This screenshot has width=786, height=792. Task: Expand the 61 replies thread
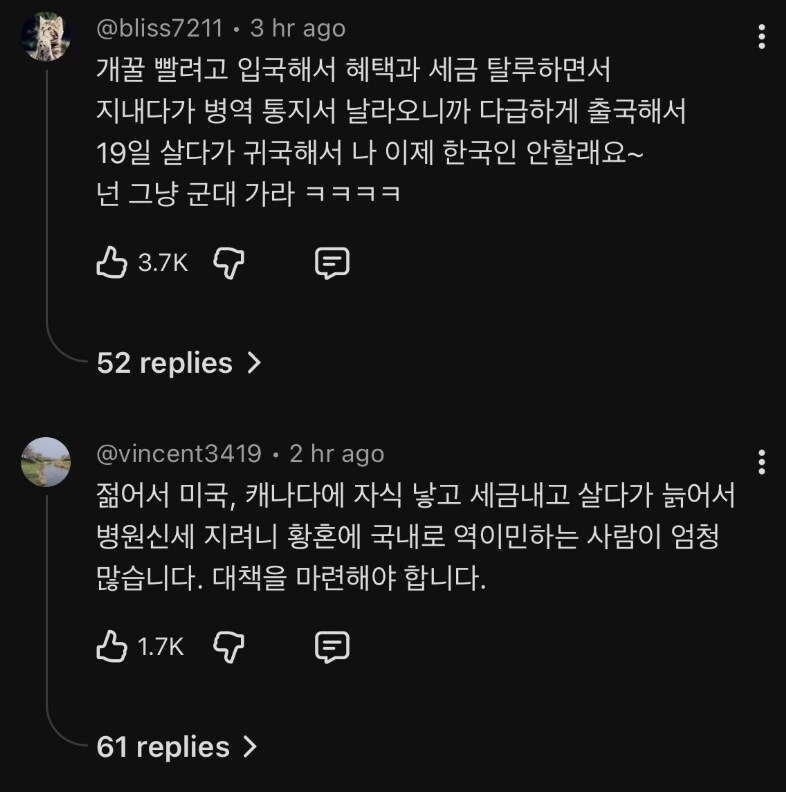[x=178, y=746]
